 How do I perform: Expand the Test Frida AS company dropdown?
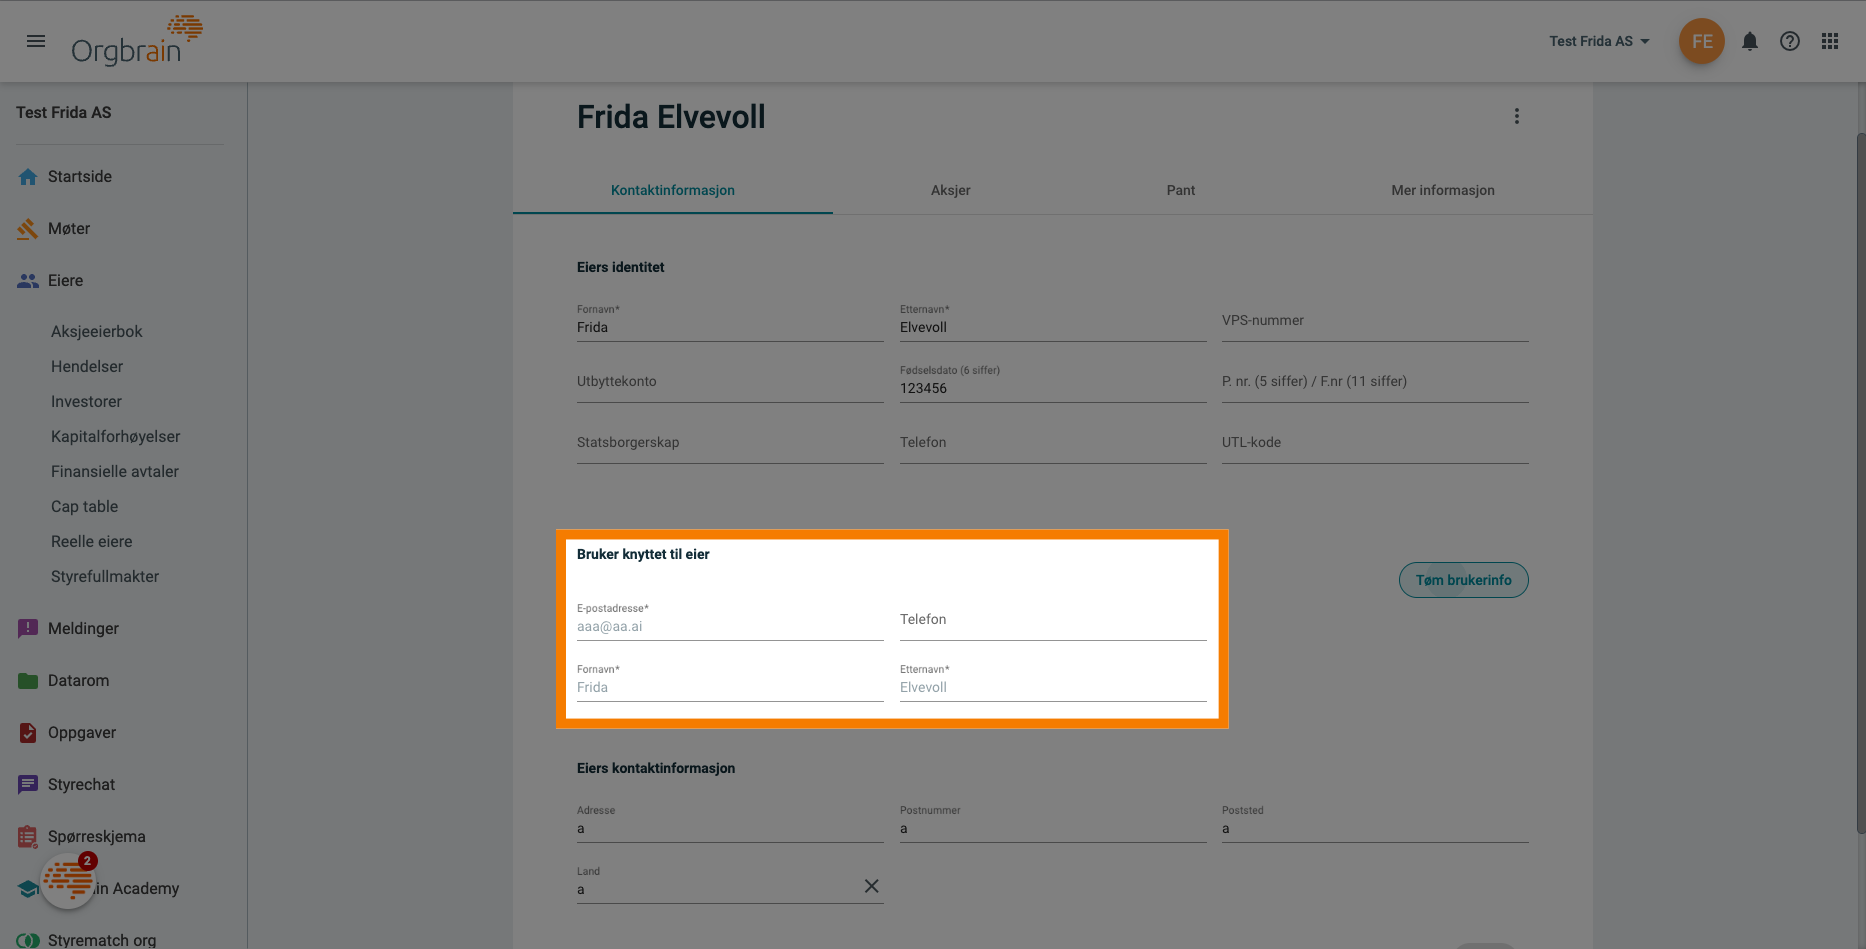pyautogui.click(x=1599, y=41)
